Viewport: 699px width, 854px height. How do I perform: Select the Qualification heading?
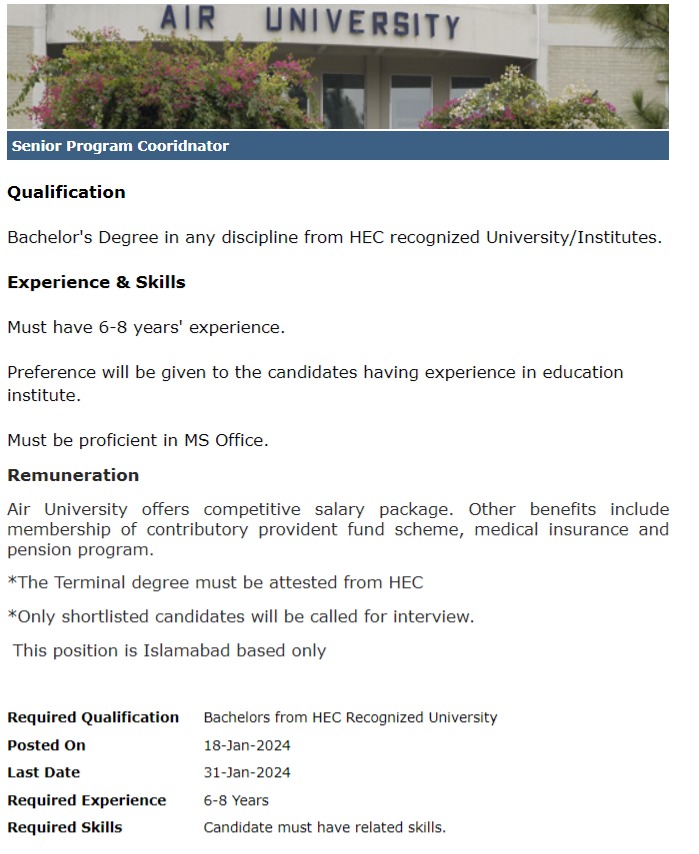tap(66, 192)
